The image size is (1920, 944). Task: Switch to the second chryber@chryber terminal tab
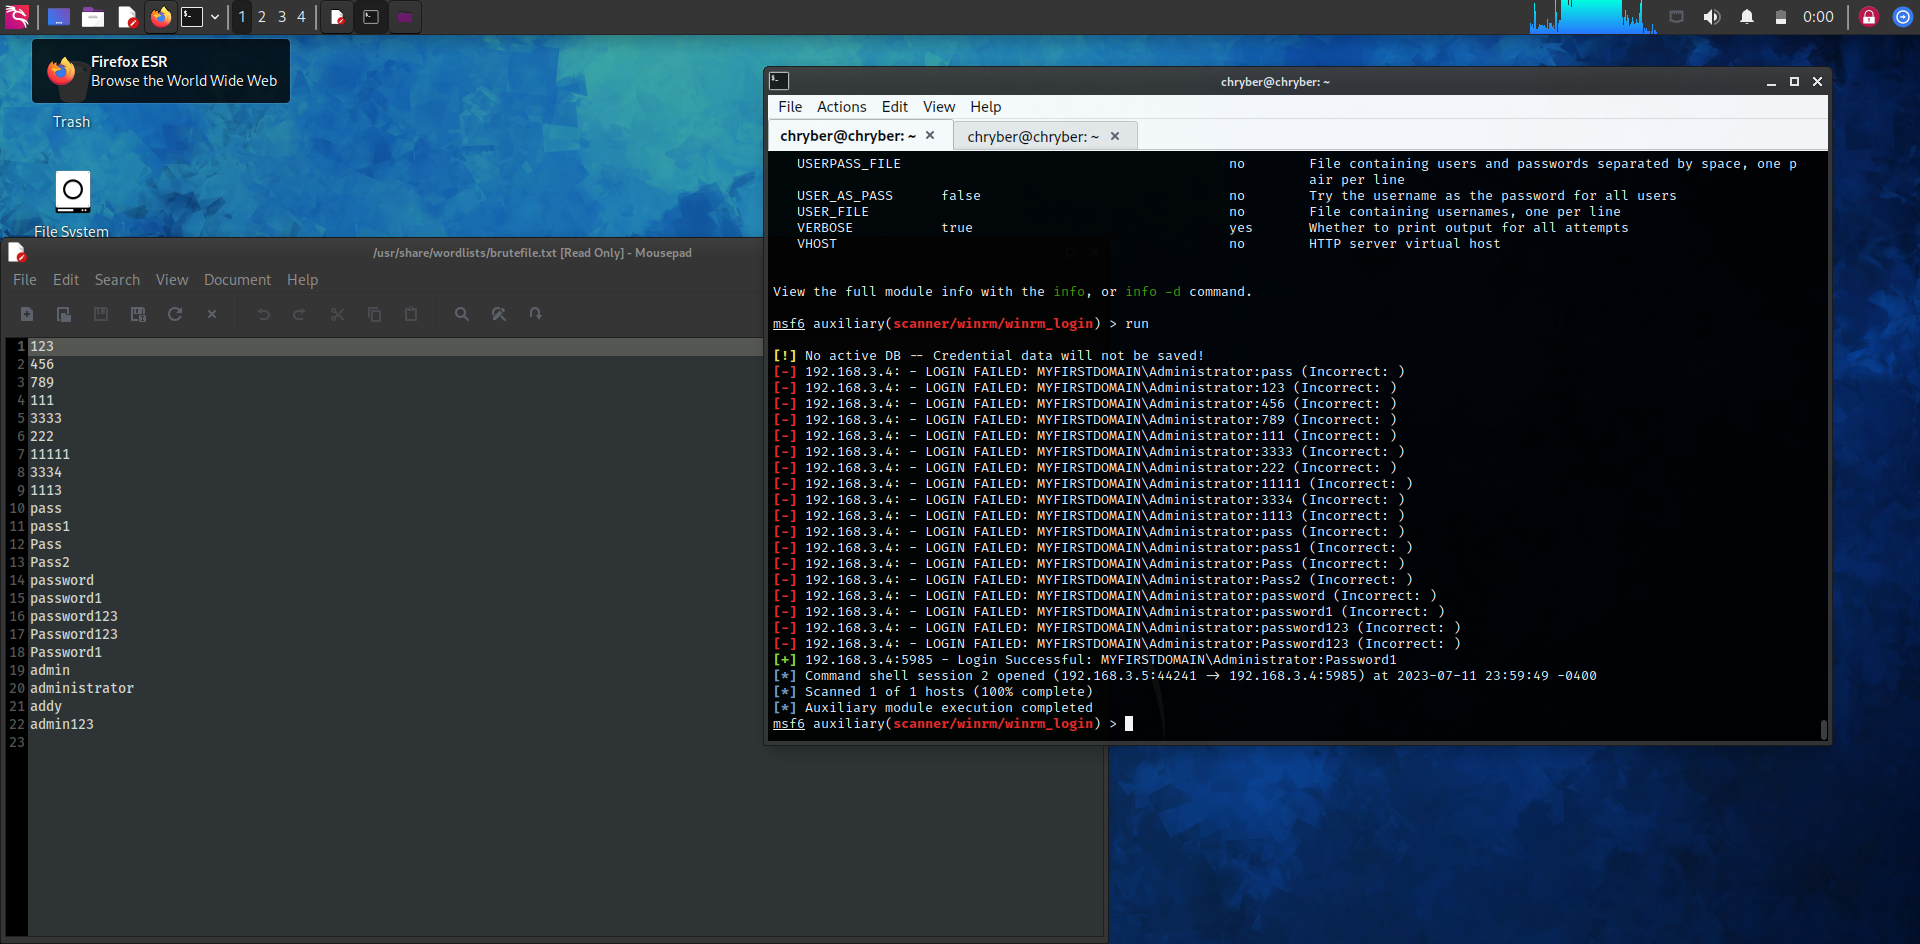[1030, 136]
